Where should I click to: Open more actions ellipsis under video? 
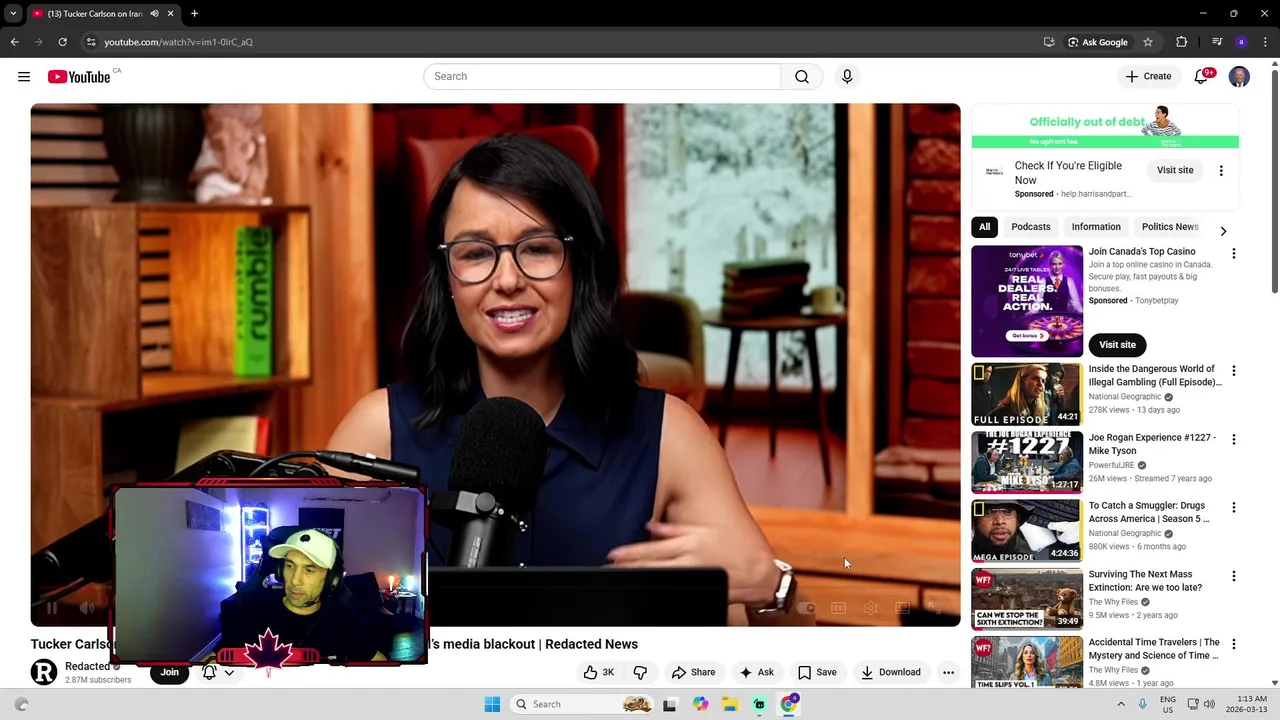(x=948, y=672)
